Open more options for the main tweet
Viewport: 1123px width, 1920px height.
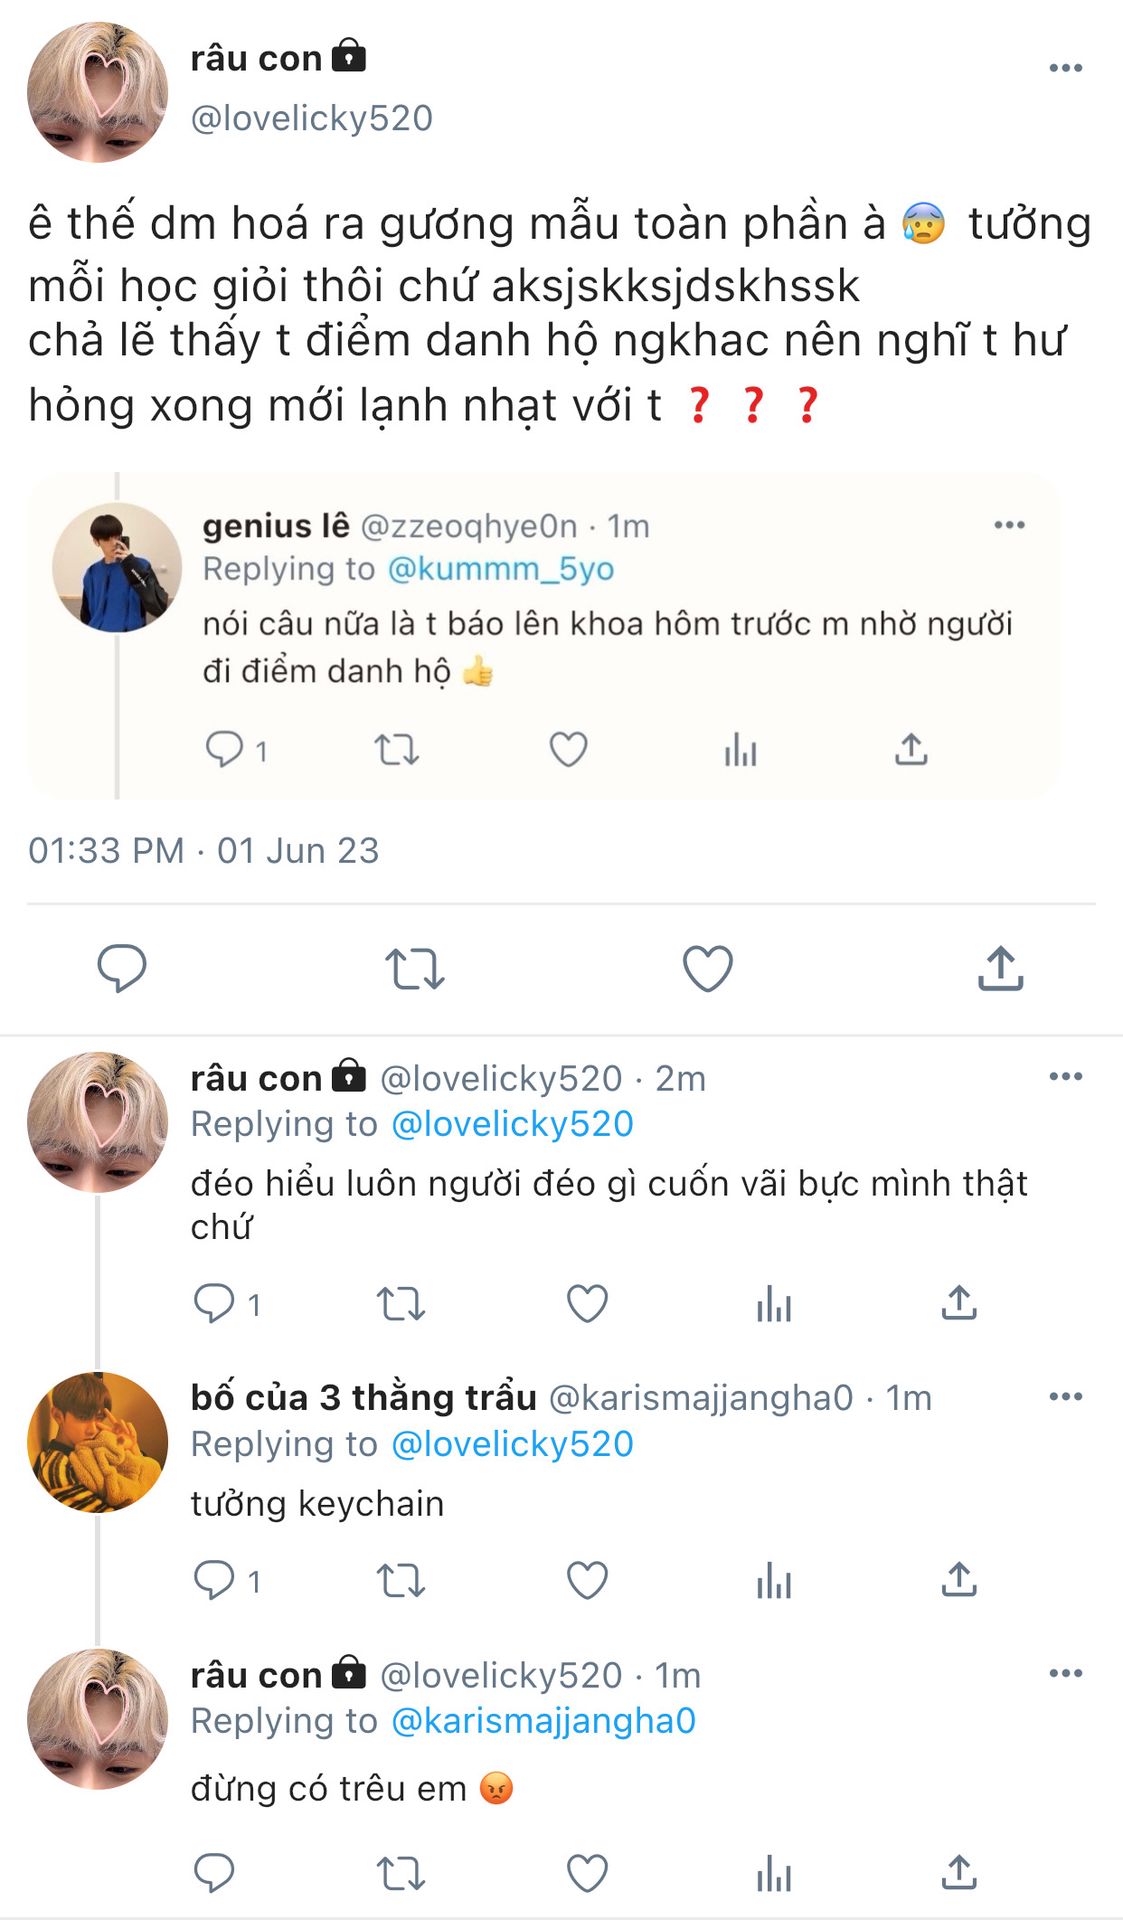pos(1065,68)
